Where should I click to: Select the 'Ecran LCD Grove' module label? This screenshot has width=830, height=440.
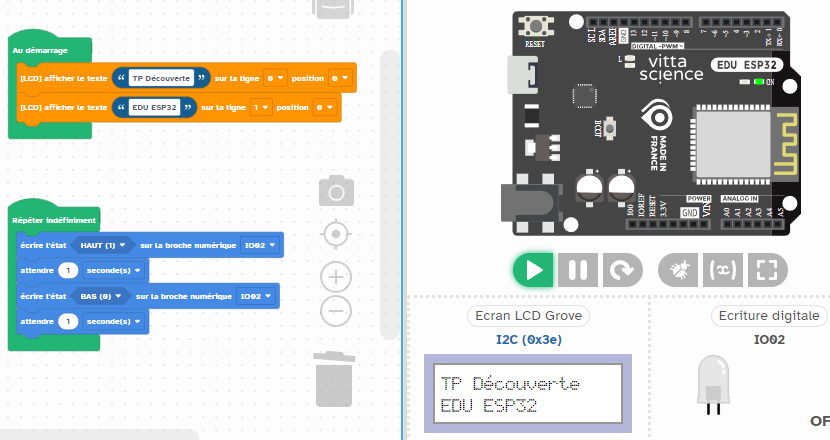528,316
